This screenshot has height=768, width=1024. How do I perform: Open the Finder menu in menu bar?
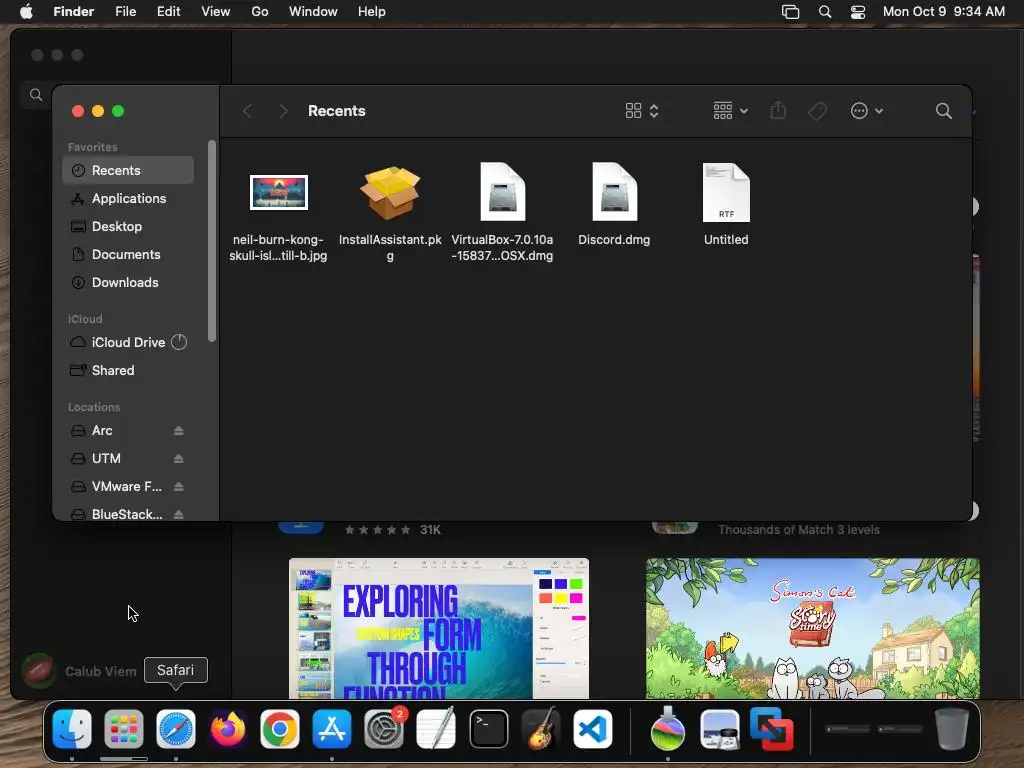coord(73,12)
